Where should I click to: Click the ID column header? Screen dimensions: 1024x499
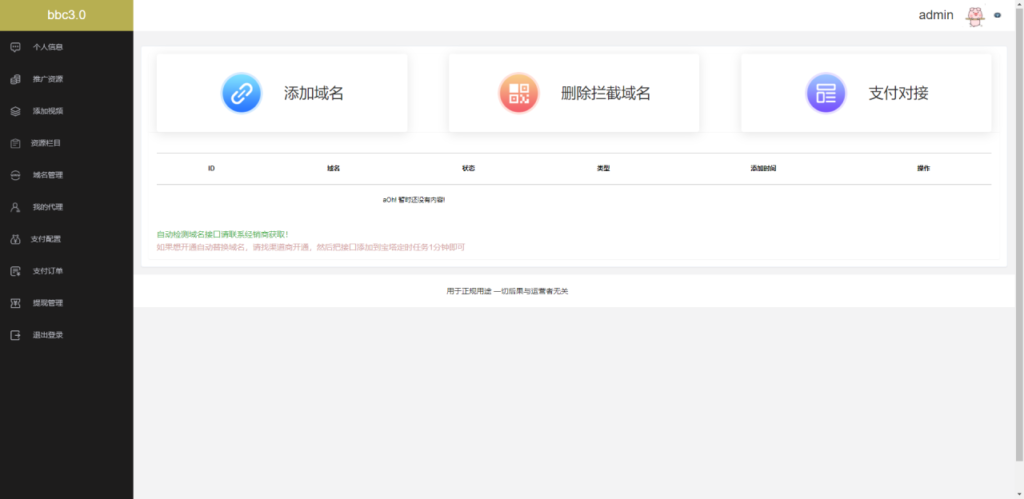click(x=211, y=169)
